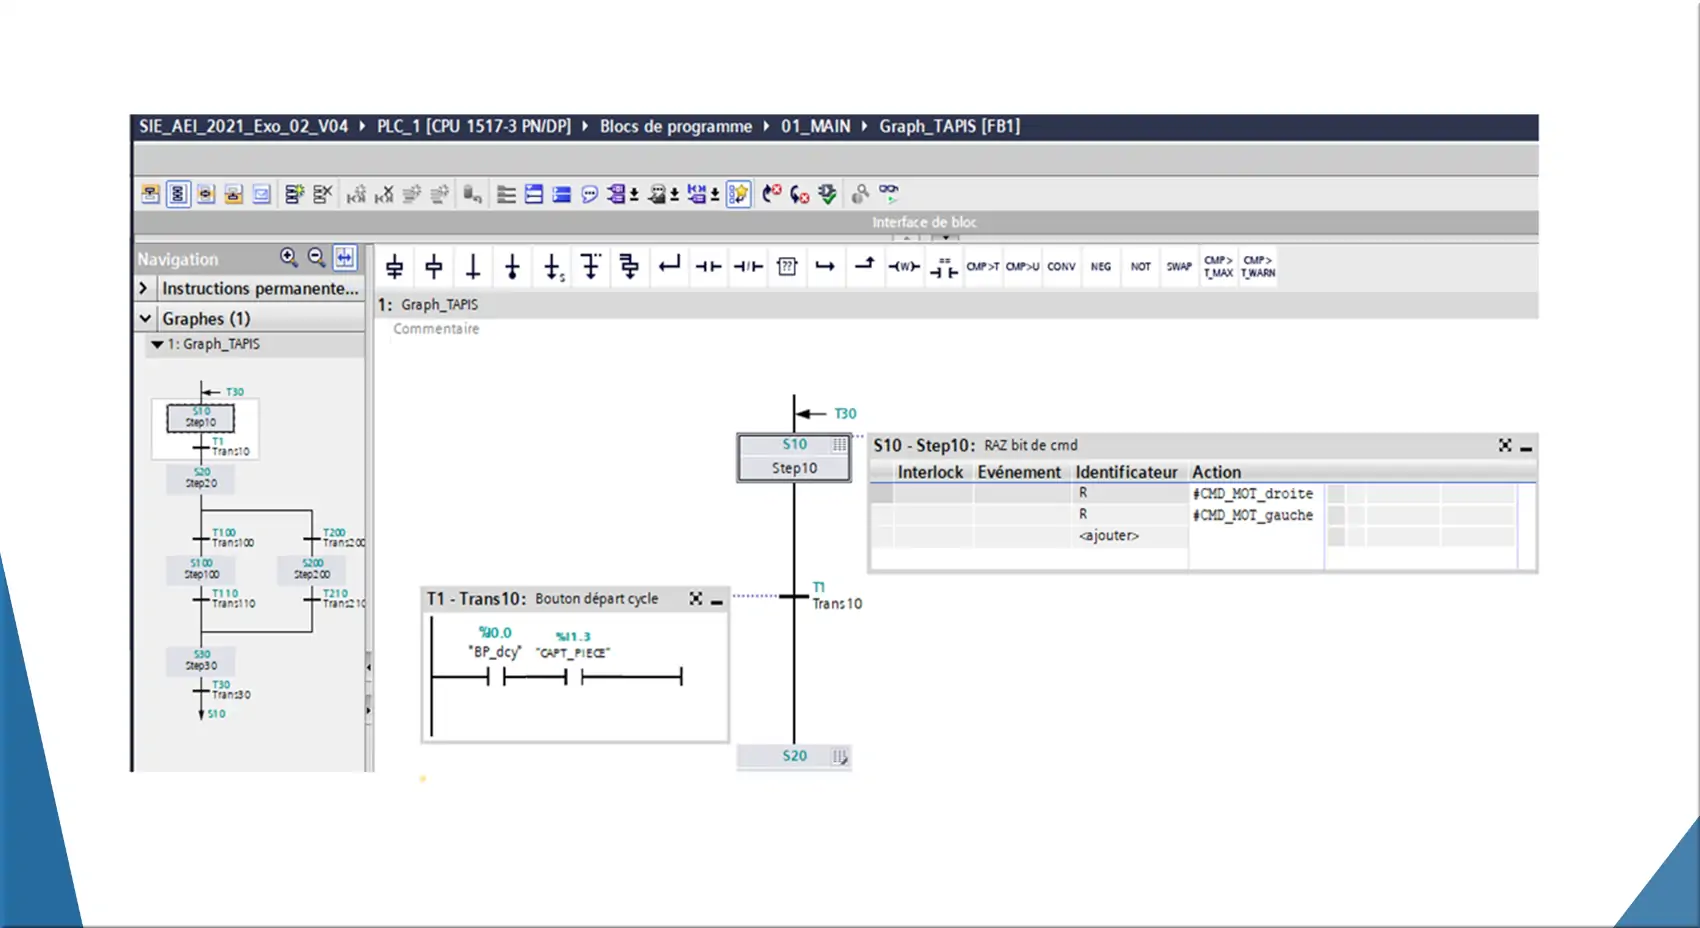This screenshot has width=1700, height=928.
Task: Click the Evénement column header
Action: (x=1019, y=472)
